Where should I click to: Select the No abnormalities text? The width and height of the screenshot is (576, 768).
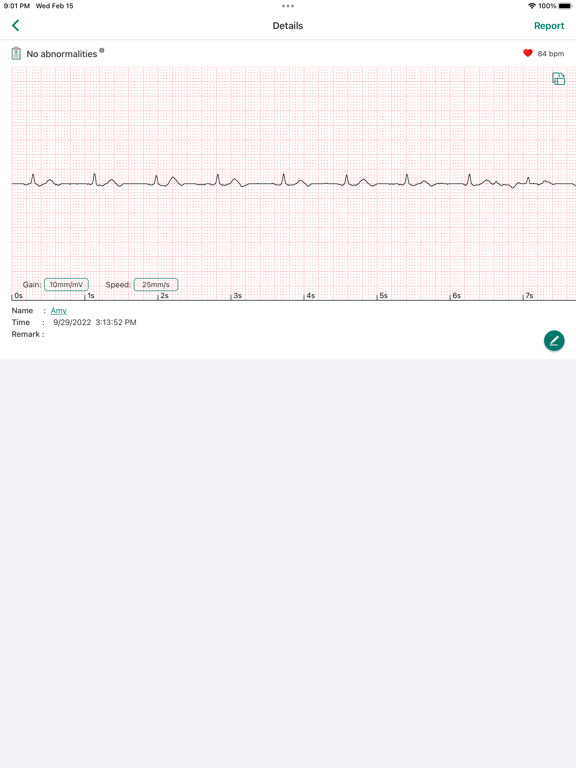62,54
